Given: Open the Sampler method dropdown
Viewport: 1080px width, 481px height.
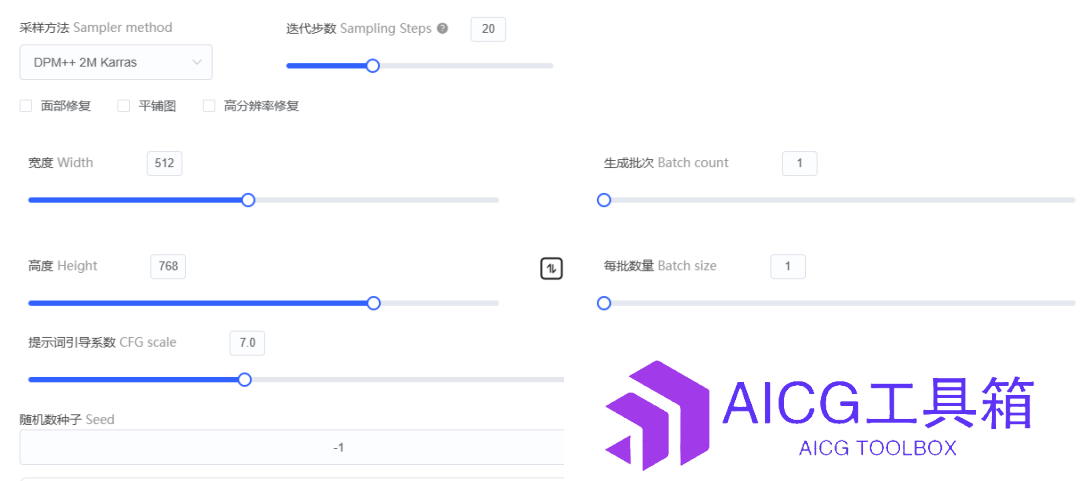Looking at the screenshot, I should click(116, 62).
